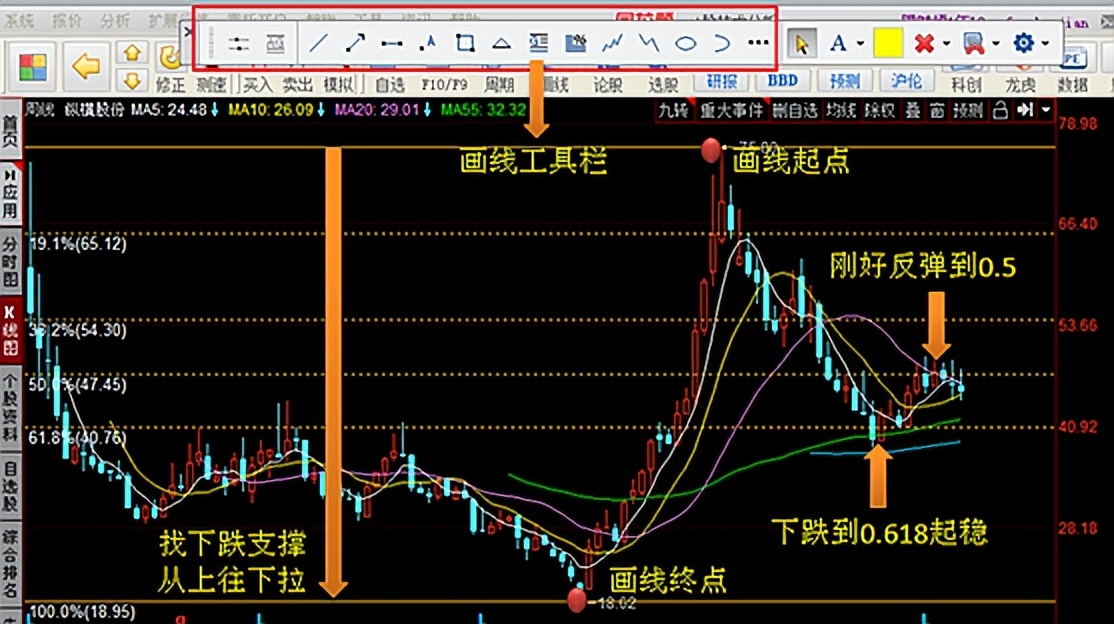Click the red marker at 画线起点
This screenshot has width=1114, height=624.
point(710,151)
